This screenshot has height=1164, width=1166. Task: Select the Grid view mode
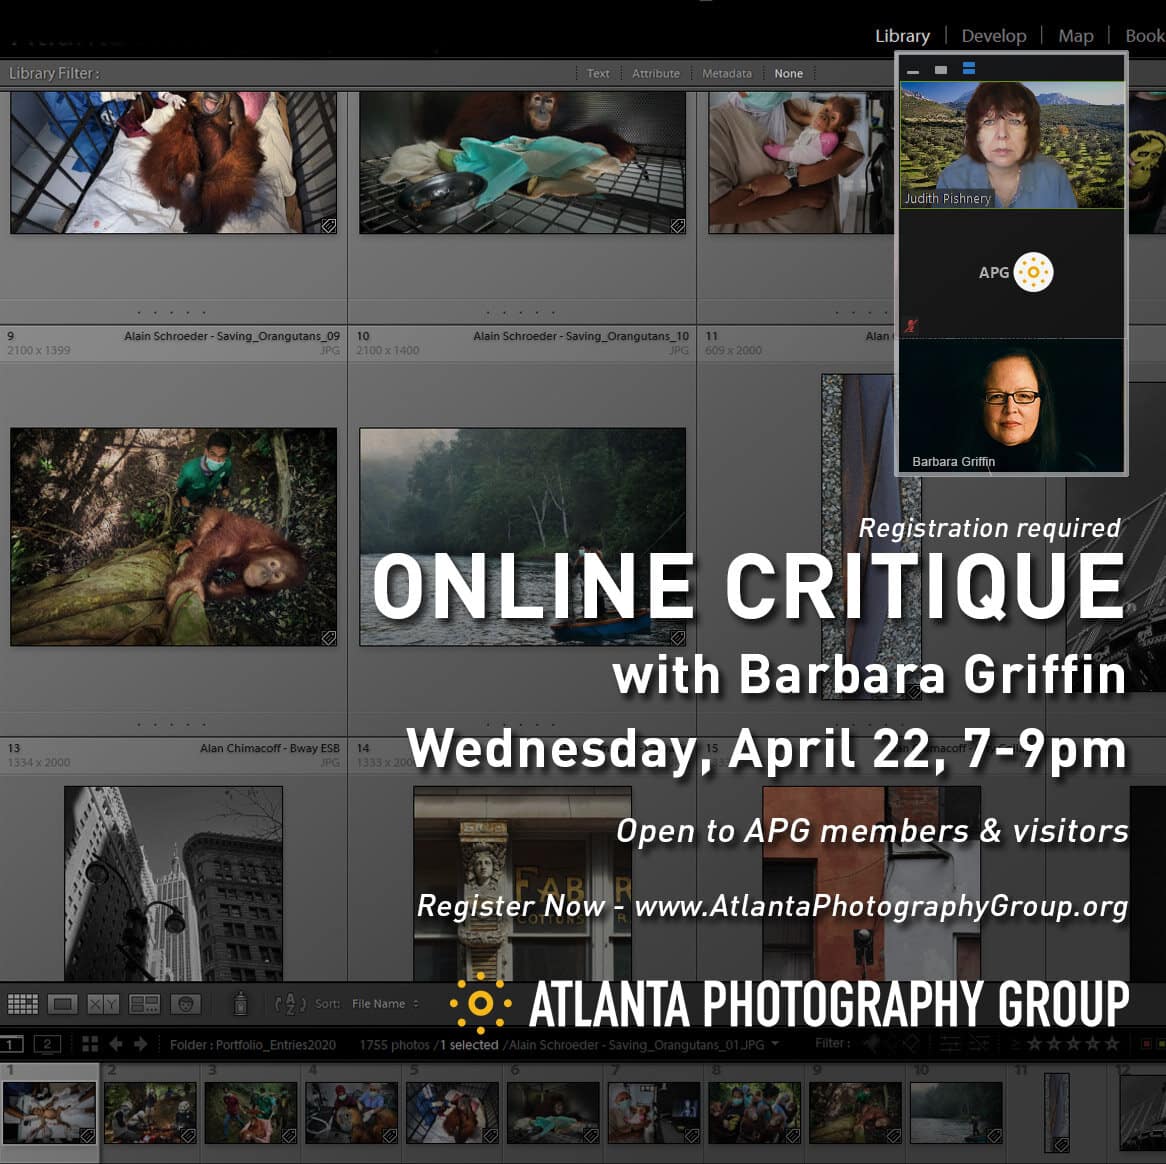[x=23, y=1004]
